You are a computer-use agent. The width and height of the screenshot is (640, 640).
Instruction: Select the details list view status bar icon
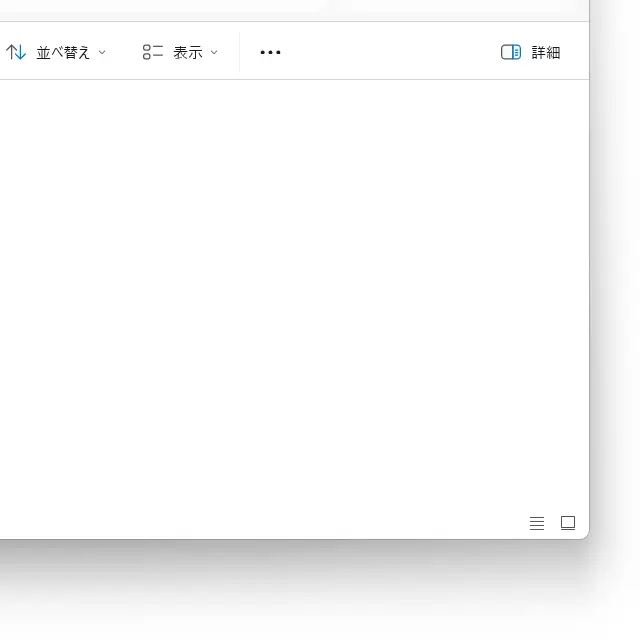537,523
